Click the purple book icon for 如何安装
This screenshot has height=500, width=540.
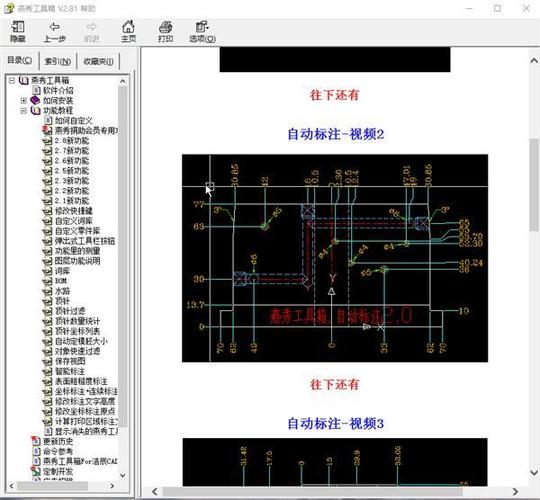point(35,100)
